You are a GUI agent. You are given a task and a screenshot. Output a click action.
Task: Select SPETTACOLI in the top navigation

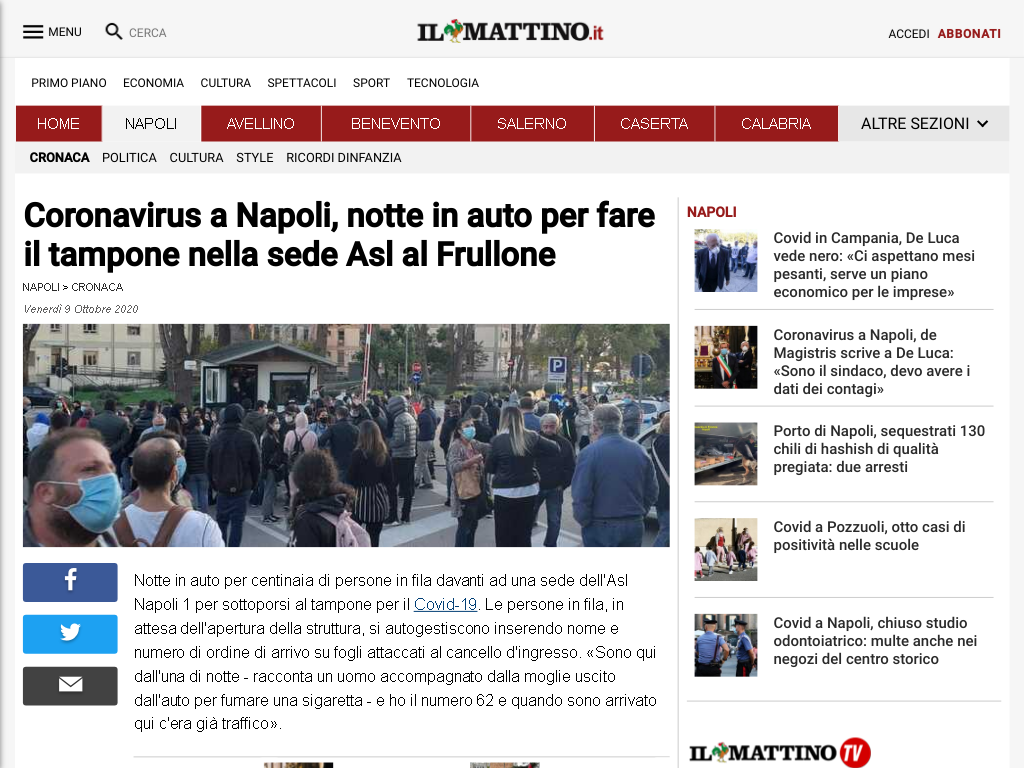tap(302, 83)
